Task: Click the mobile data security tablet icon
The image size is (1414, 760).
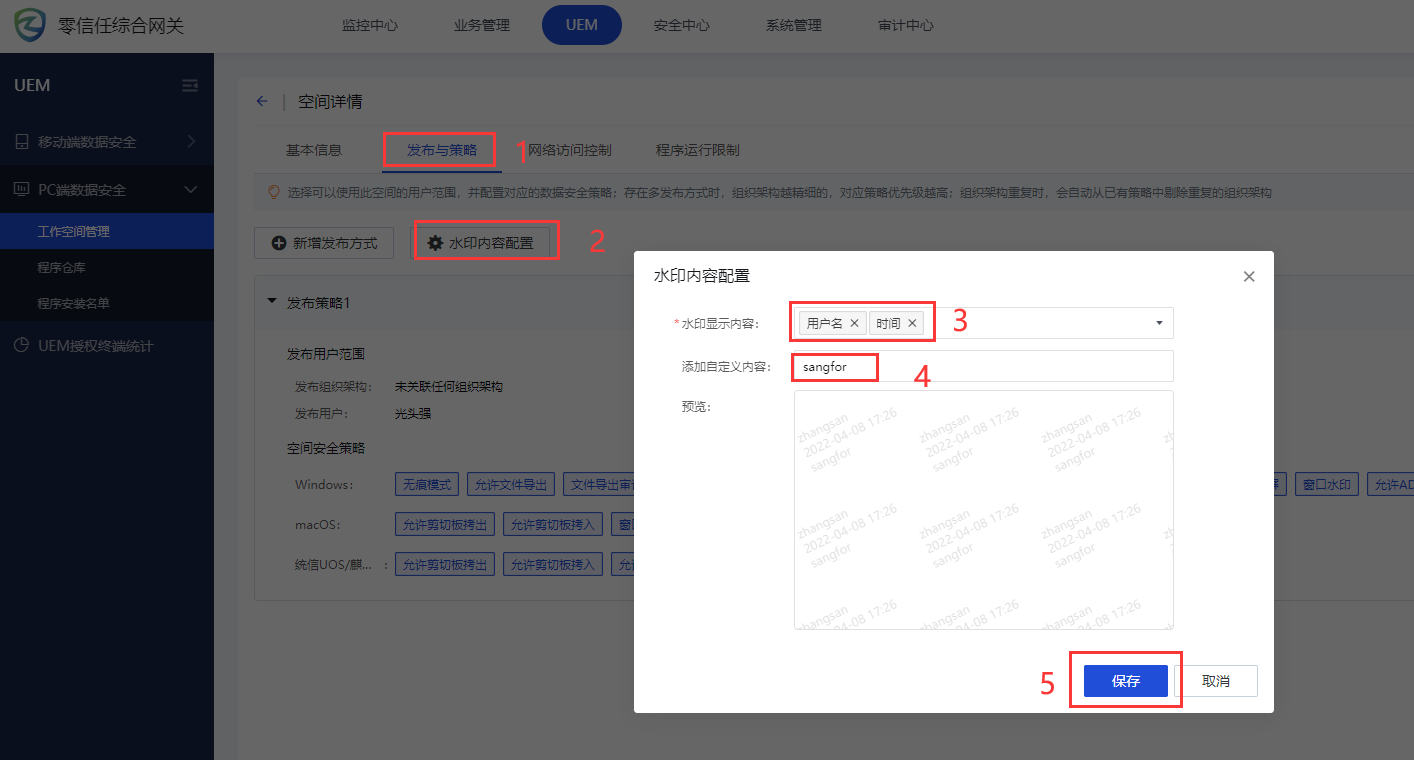Action: tap(21, 142)
